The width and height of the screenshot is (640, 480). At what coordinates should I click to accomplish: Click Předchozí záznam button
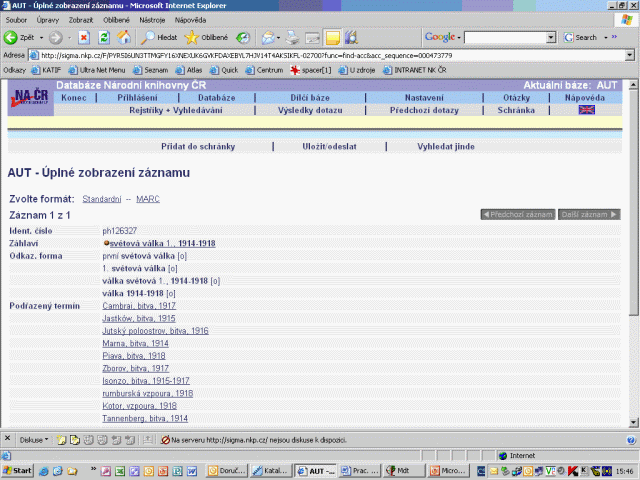tap(518, 215)
